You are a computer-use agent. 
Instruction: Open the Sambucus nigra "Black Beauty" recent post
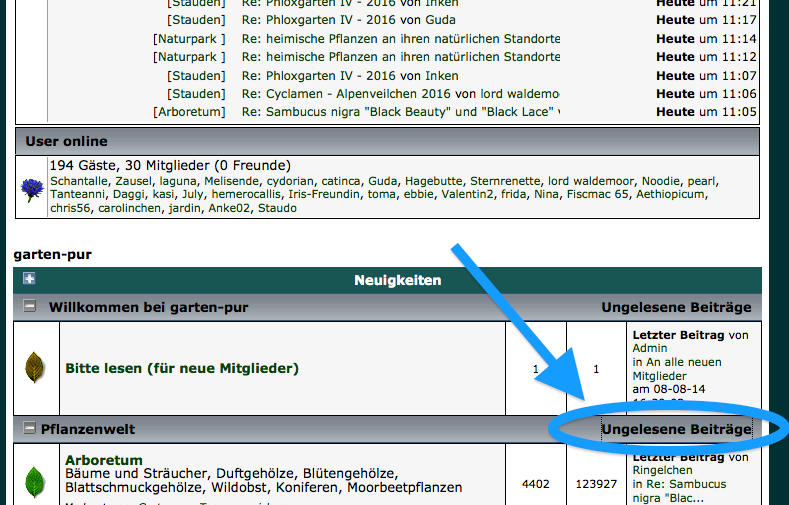[x=400, y=112]
